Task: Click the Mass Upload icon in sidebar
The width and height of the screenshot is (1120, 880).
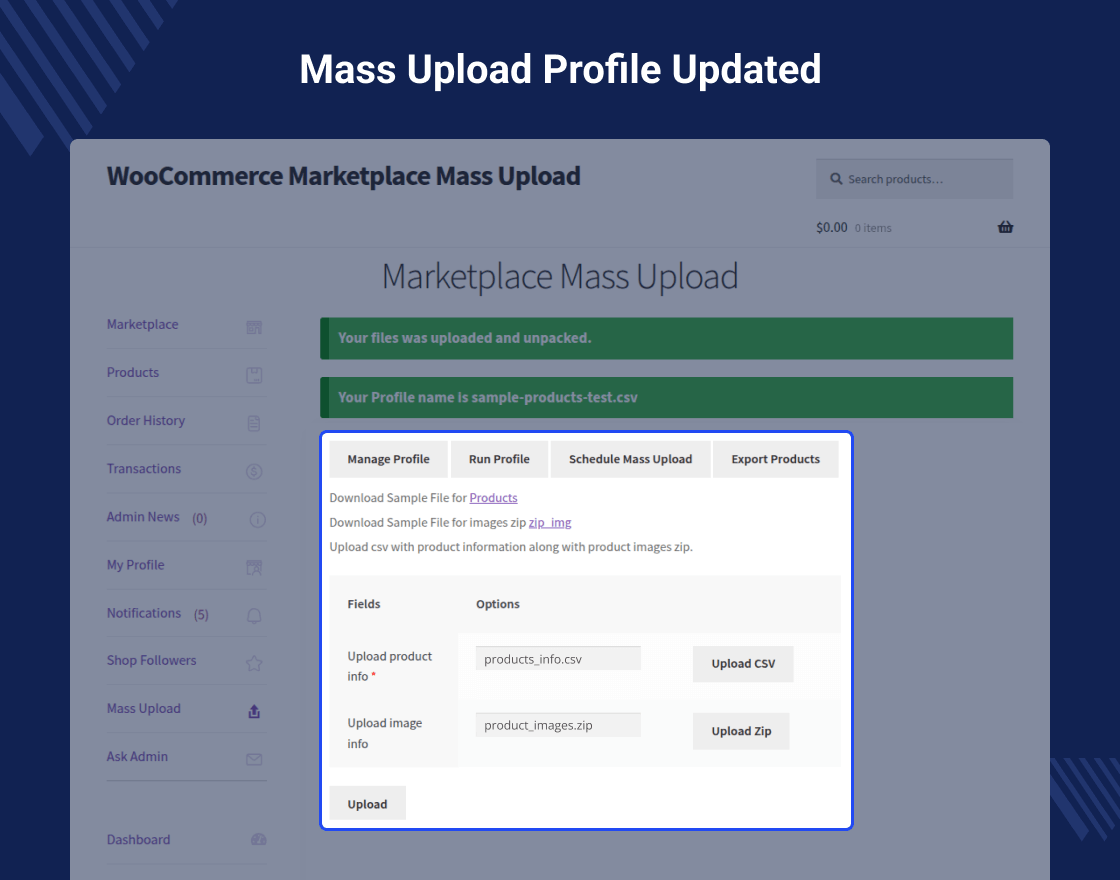Action: click(x=254, y=711)
